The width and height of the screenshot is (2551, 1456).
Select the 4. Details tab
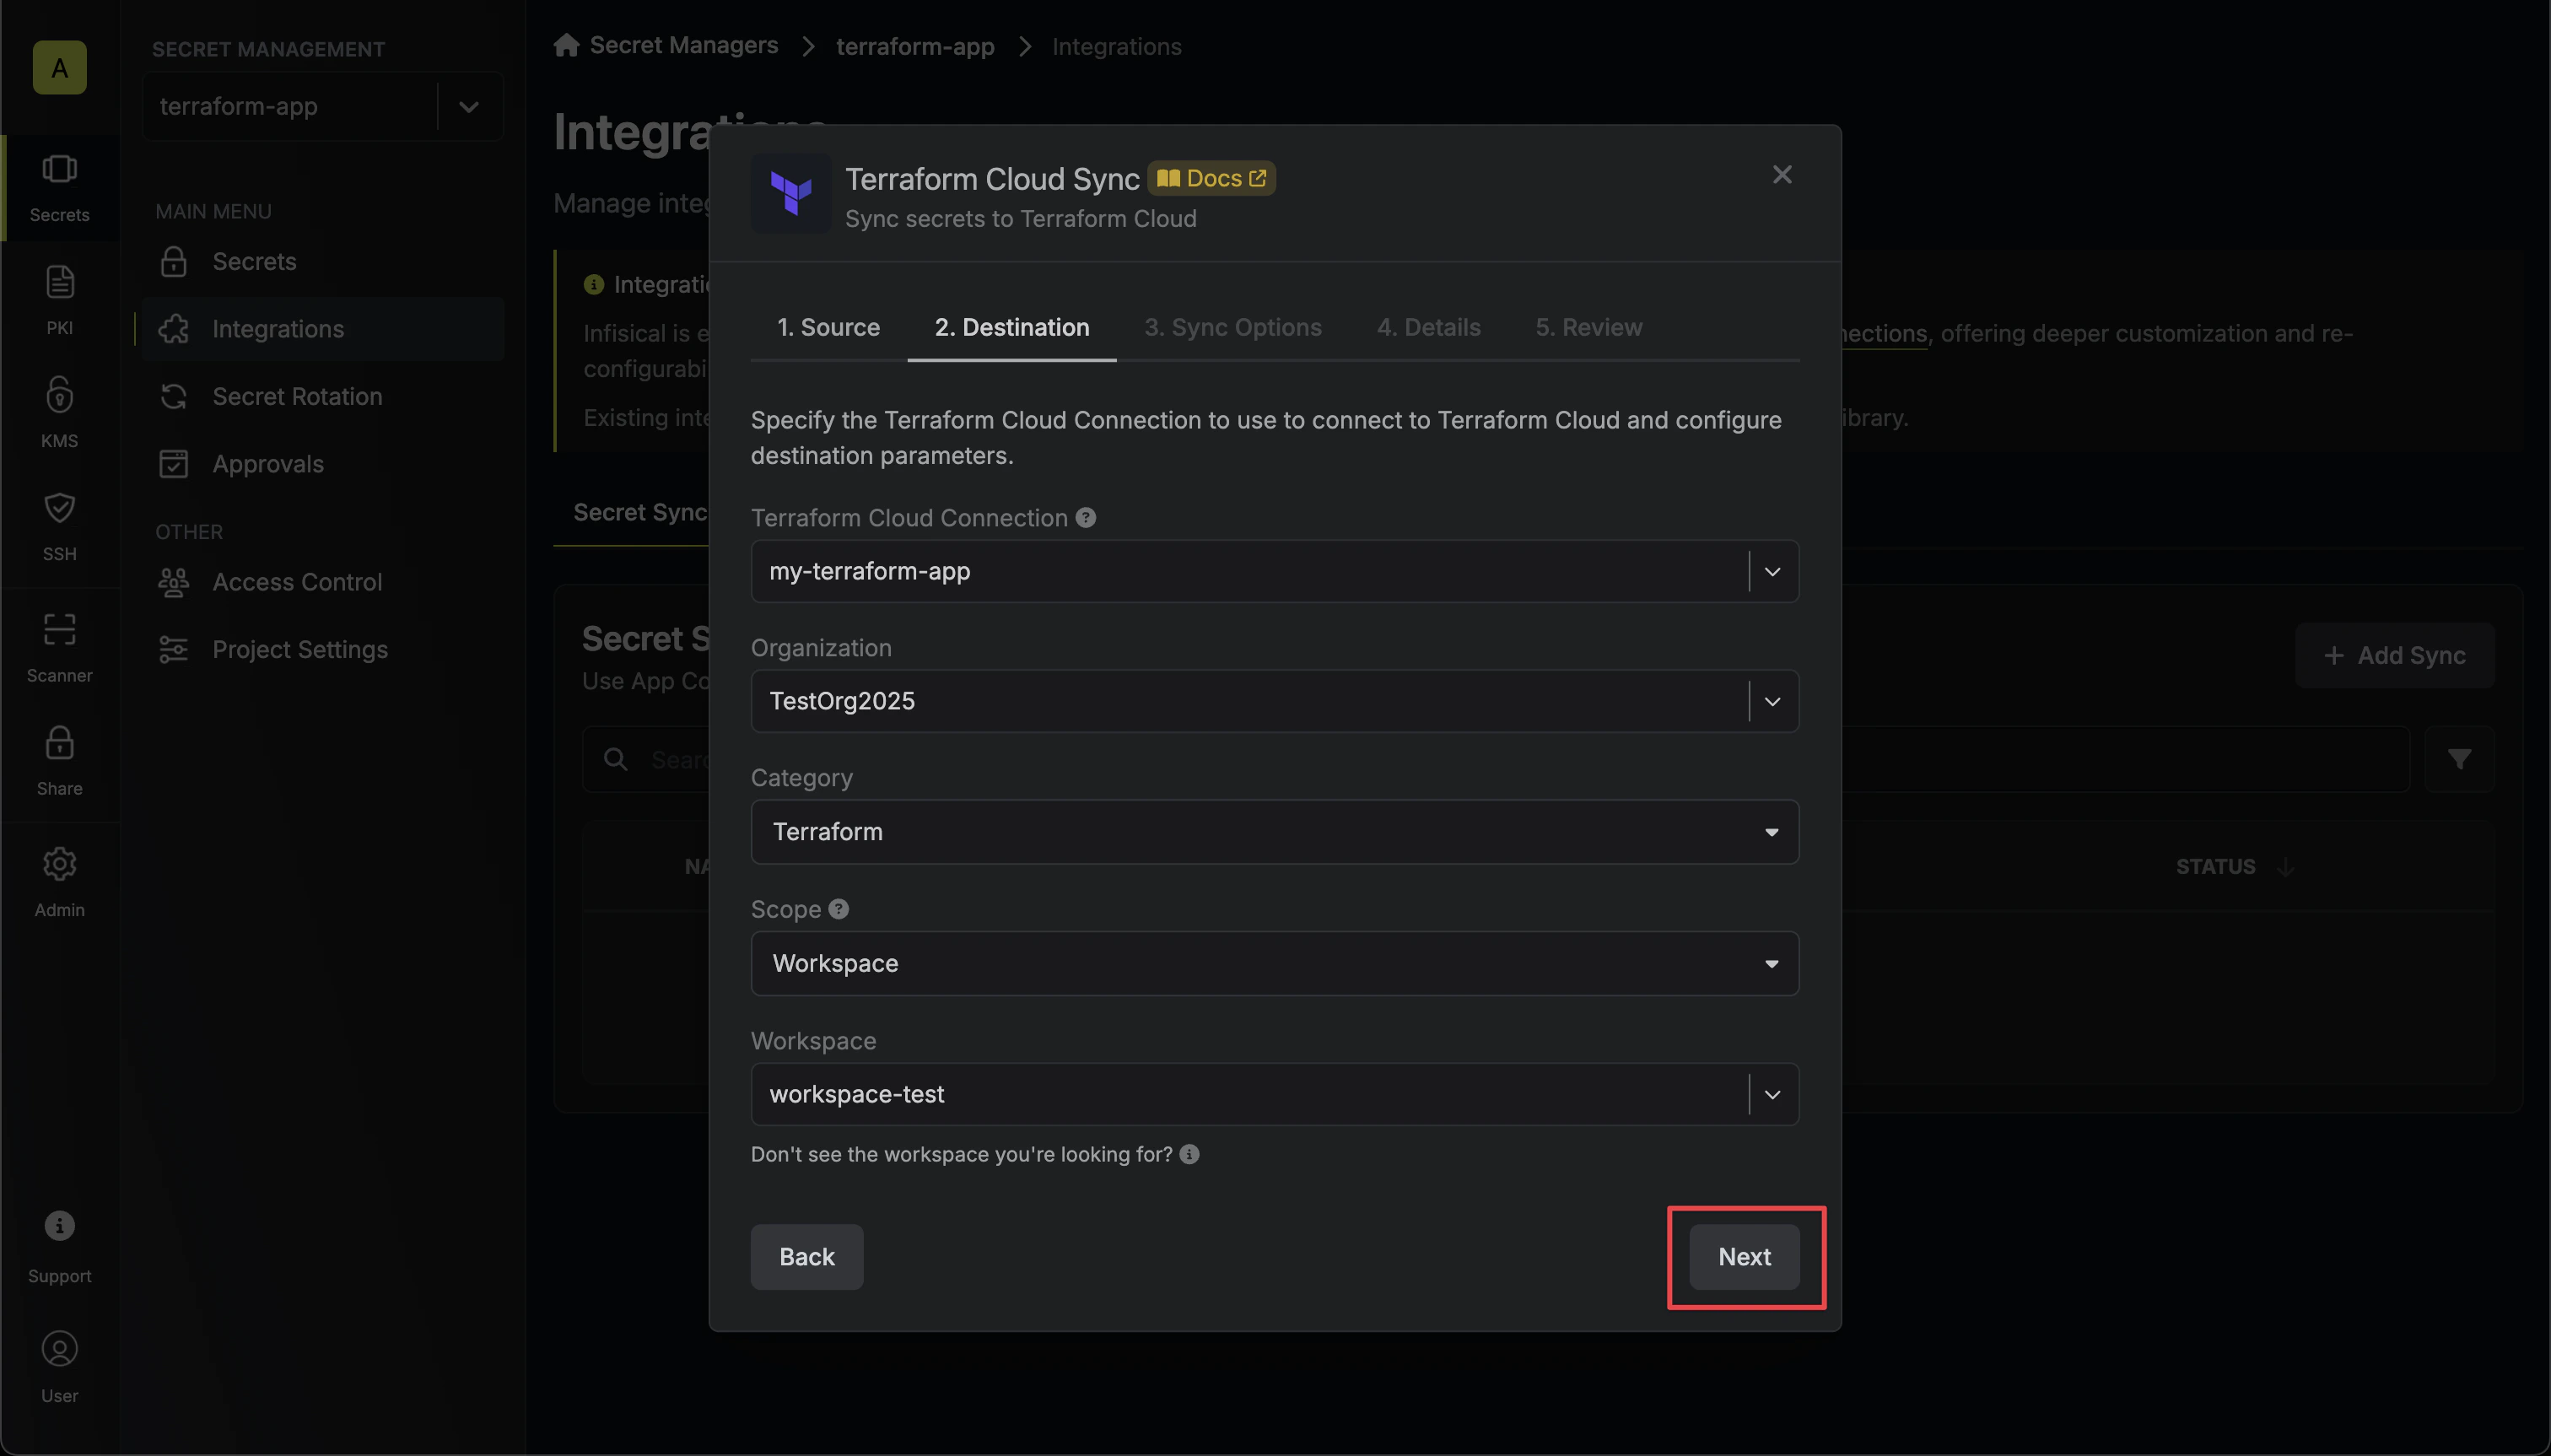1428,327
